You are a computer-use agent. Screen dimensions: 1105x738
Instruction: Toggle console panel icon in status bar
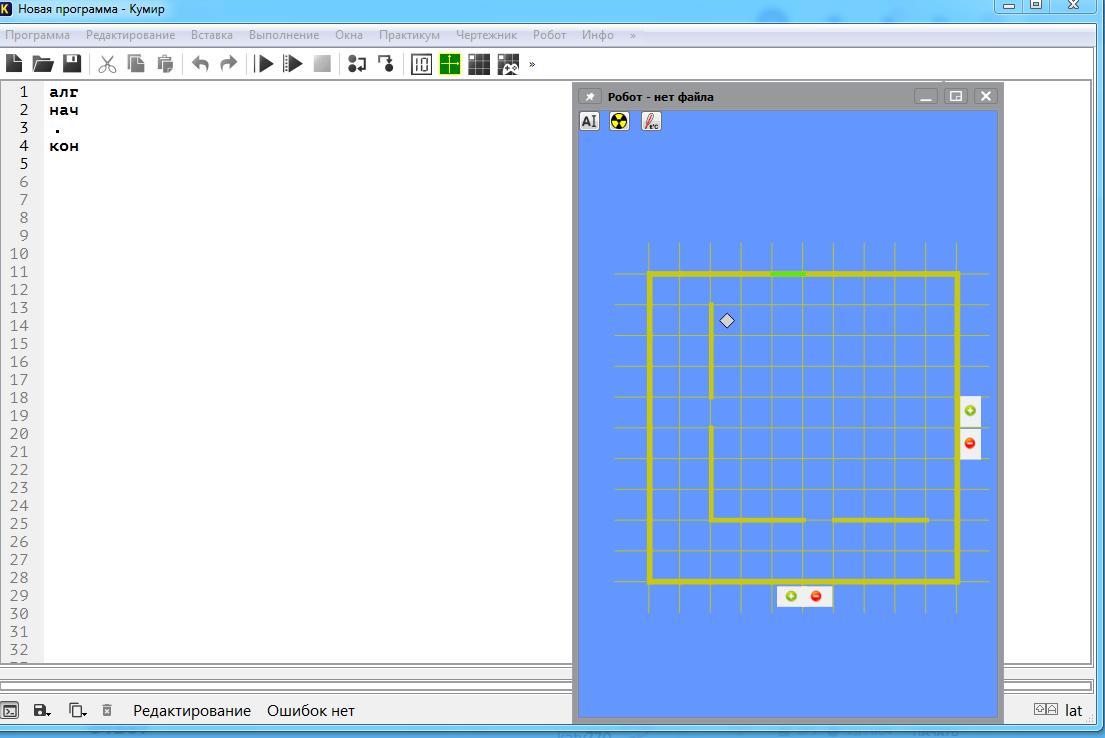tap(10, 711)
